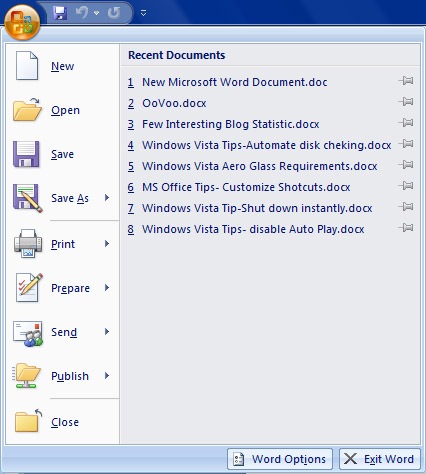Toggle the pin next to OoVoo.docx
Screen dimensions: 426x474
(x=406, y=102)
